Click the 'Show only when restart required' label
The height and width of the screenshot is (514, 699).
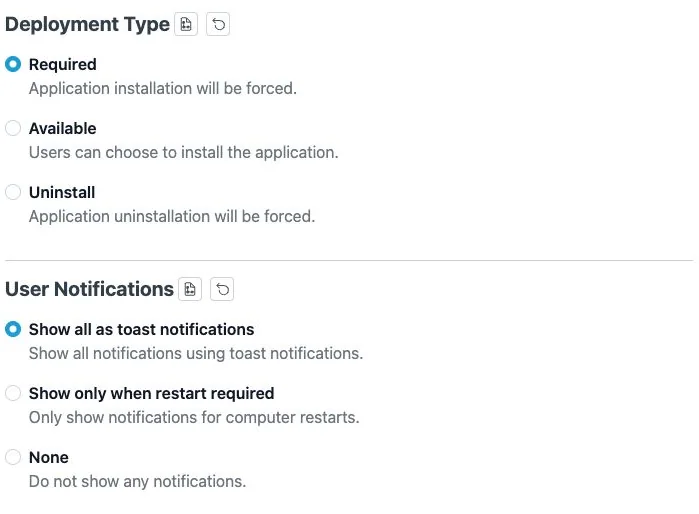pyautogui.click(x=152, y=394)
